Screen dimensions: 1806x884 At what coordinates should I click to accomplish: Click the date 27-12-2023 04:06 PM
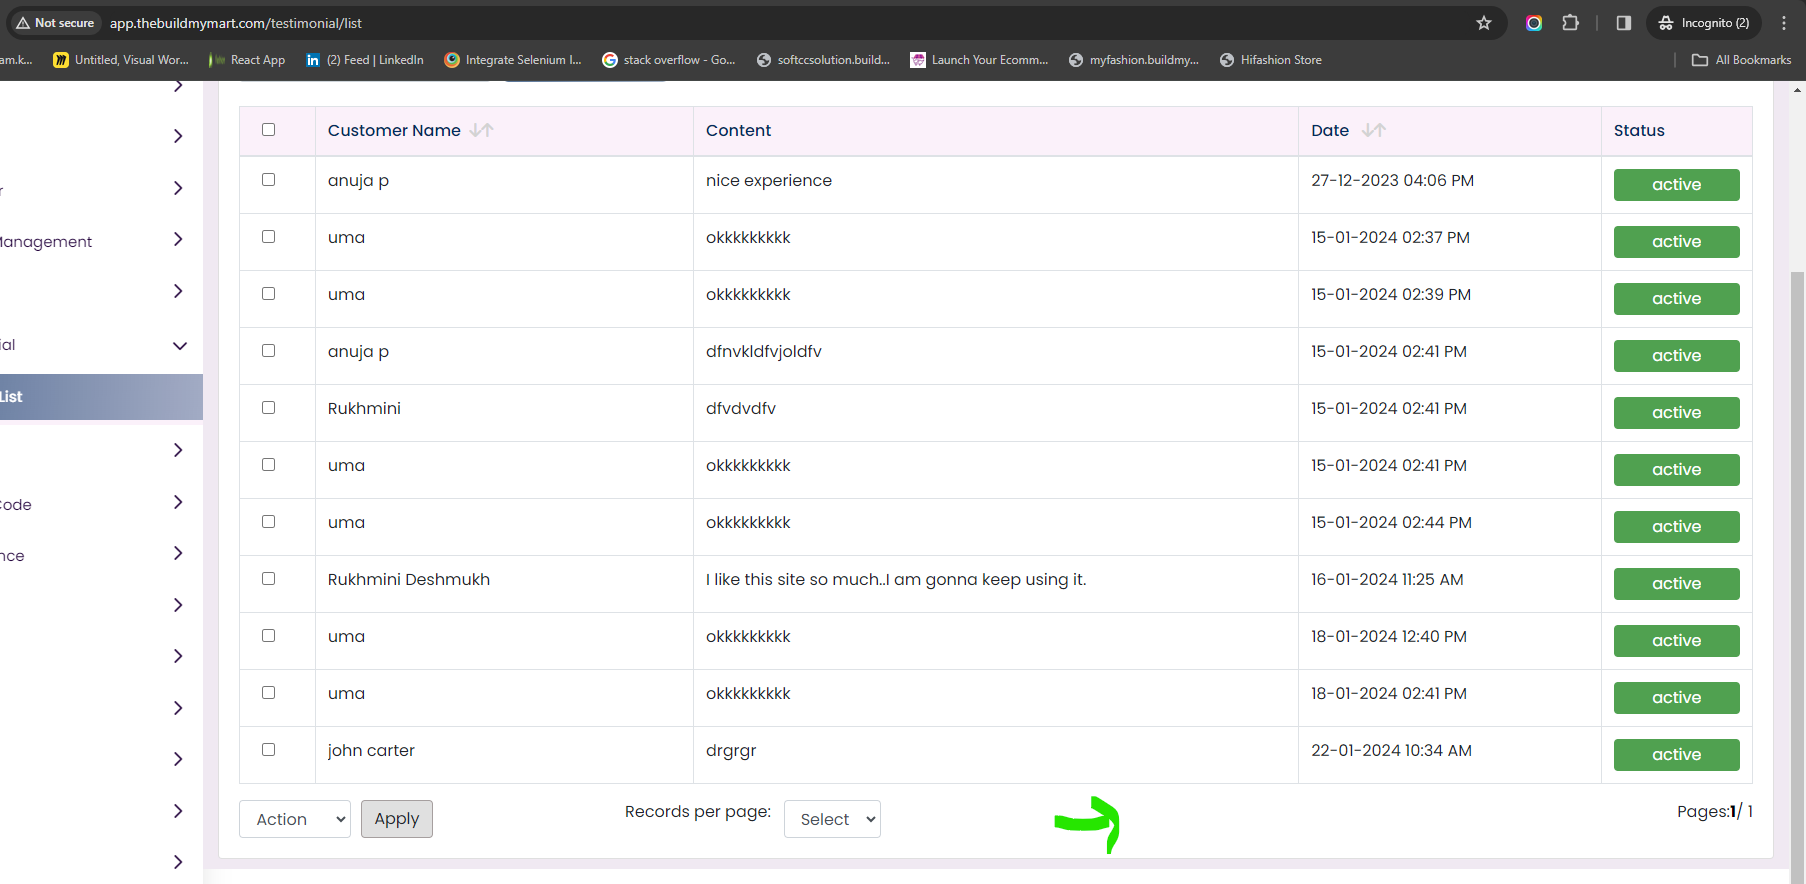tap(1392, 181)
